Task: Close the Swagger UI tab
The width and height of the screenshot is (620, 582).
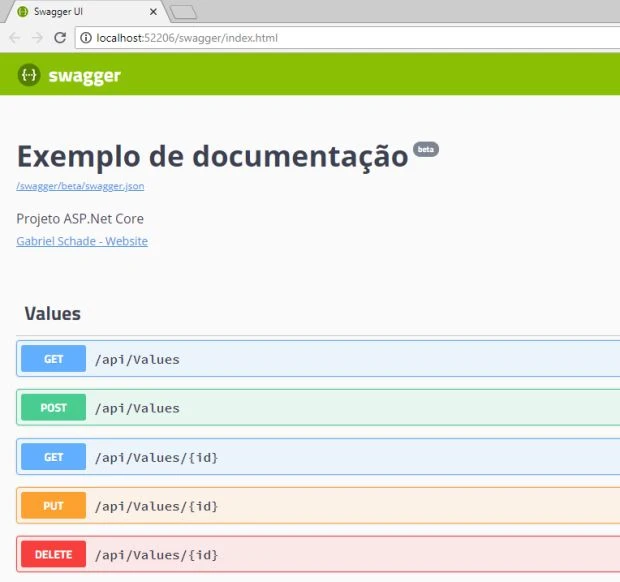Action: click(153, 12)
